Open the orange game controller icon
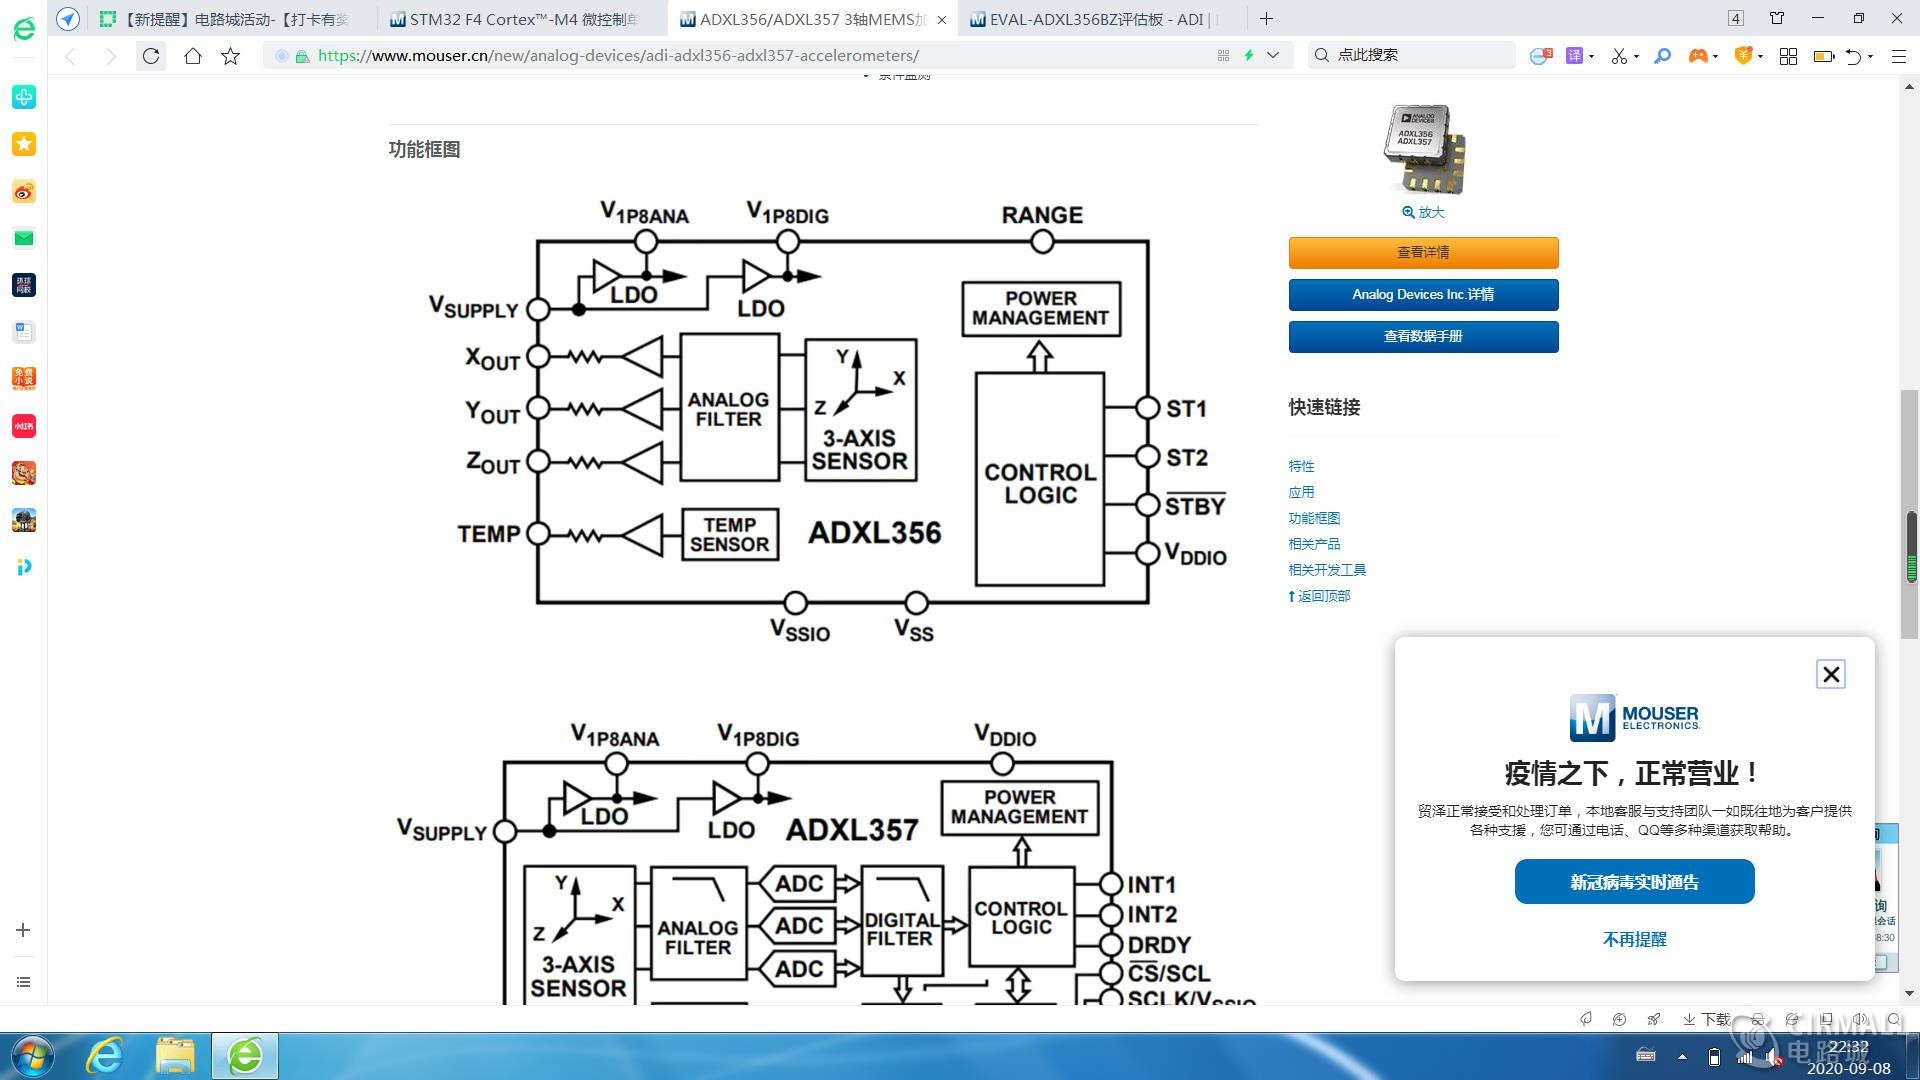The height and width of the screenshot is (1080, 1920). coord(1698,56)
